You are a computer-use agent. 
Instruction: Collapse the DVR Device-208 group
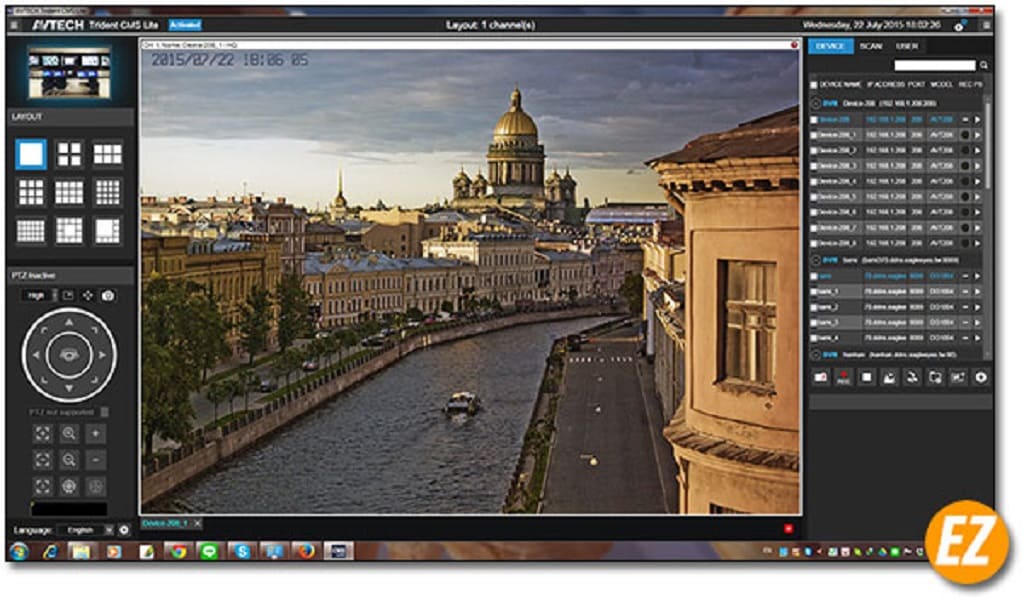click(x=816, y=103)
